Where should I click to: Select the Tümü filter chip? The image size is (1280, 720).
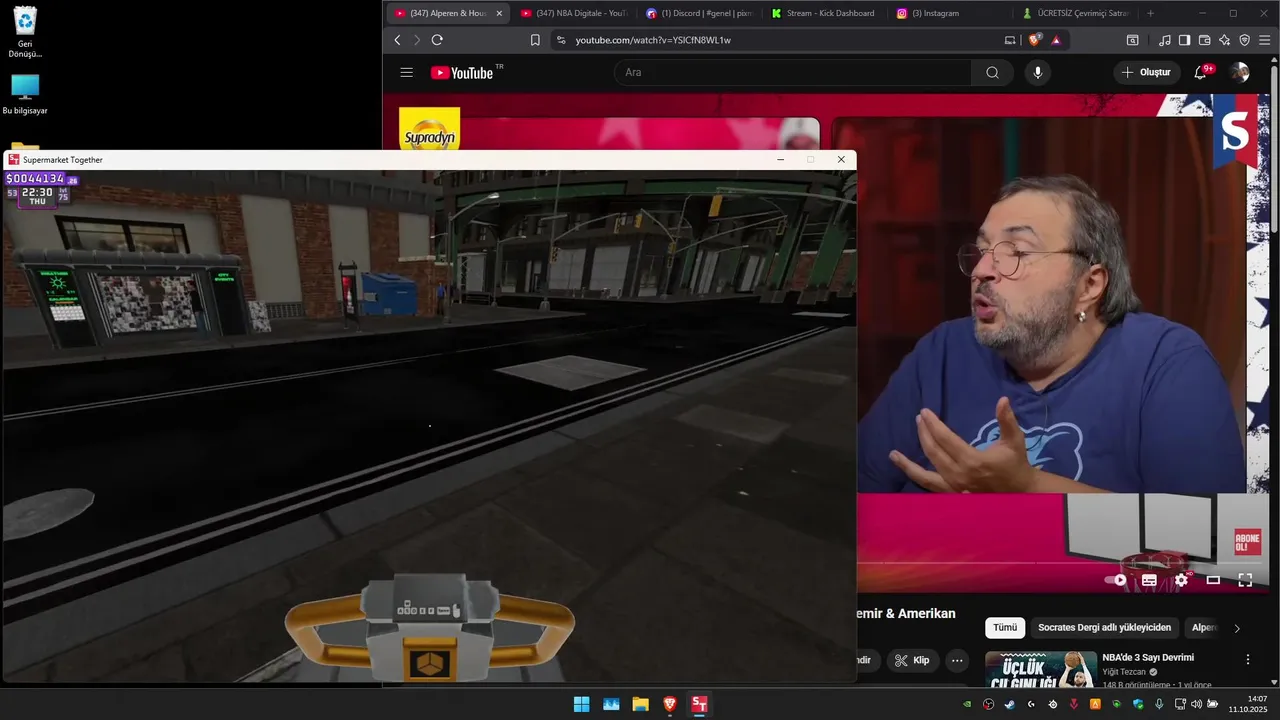pos(1005,628)
